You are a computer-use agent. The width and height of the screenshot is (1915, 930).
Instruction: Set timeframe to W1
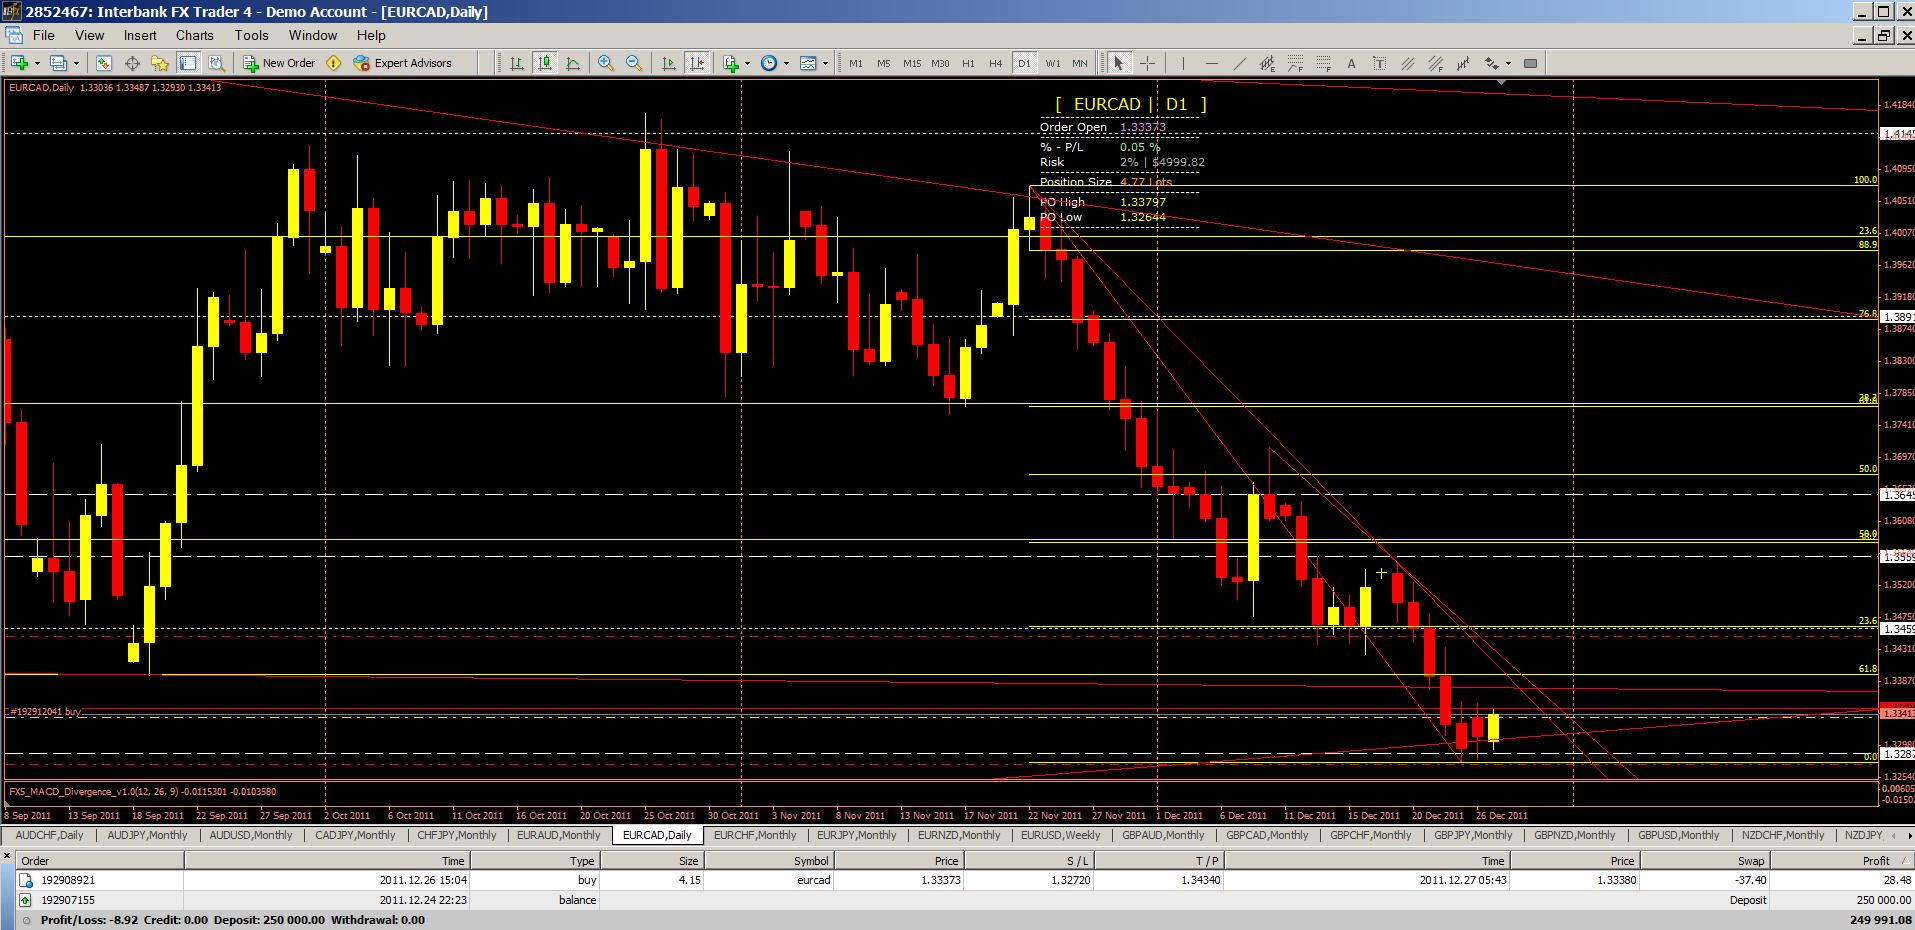(1053, 63)
